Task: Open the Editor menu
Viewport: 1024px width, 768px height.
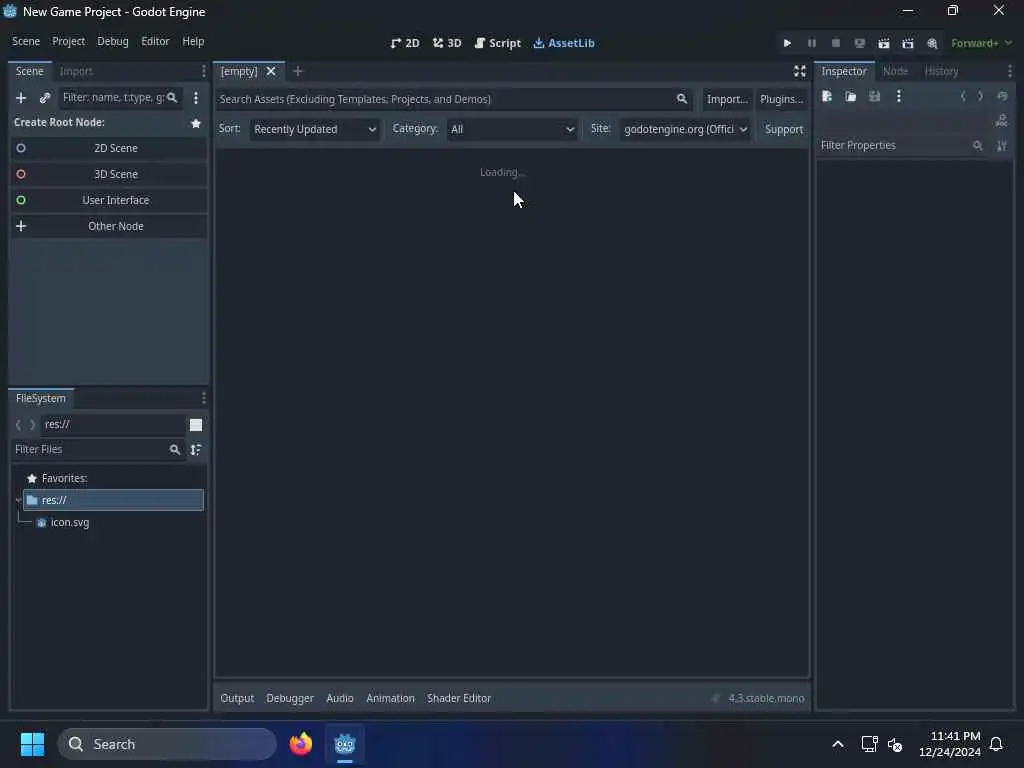Action: [155, 41]
